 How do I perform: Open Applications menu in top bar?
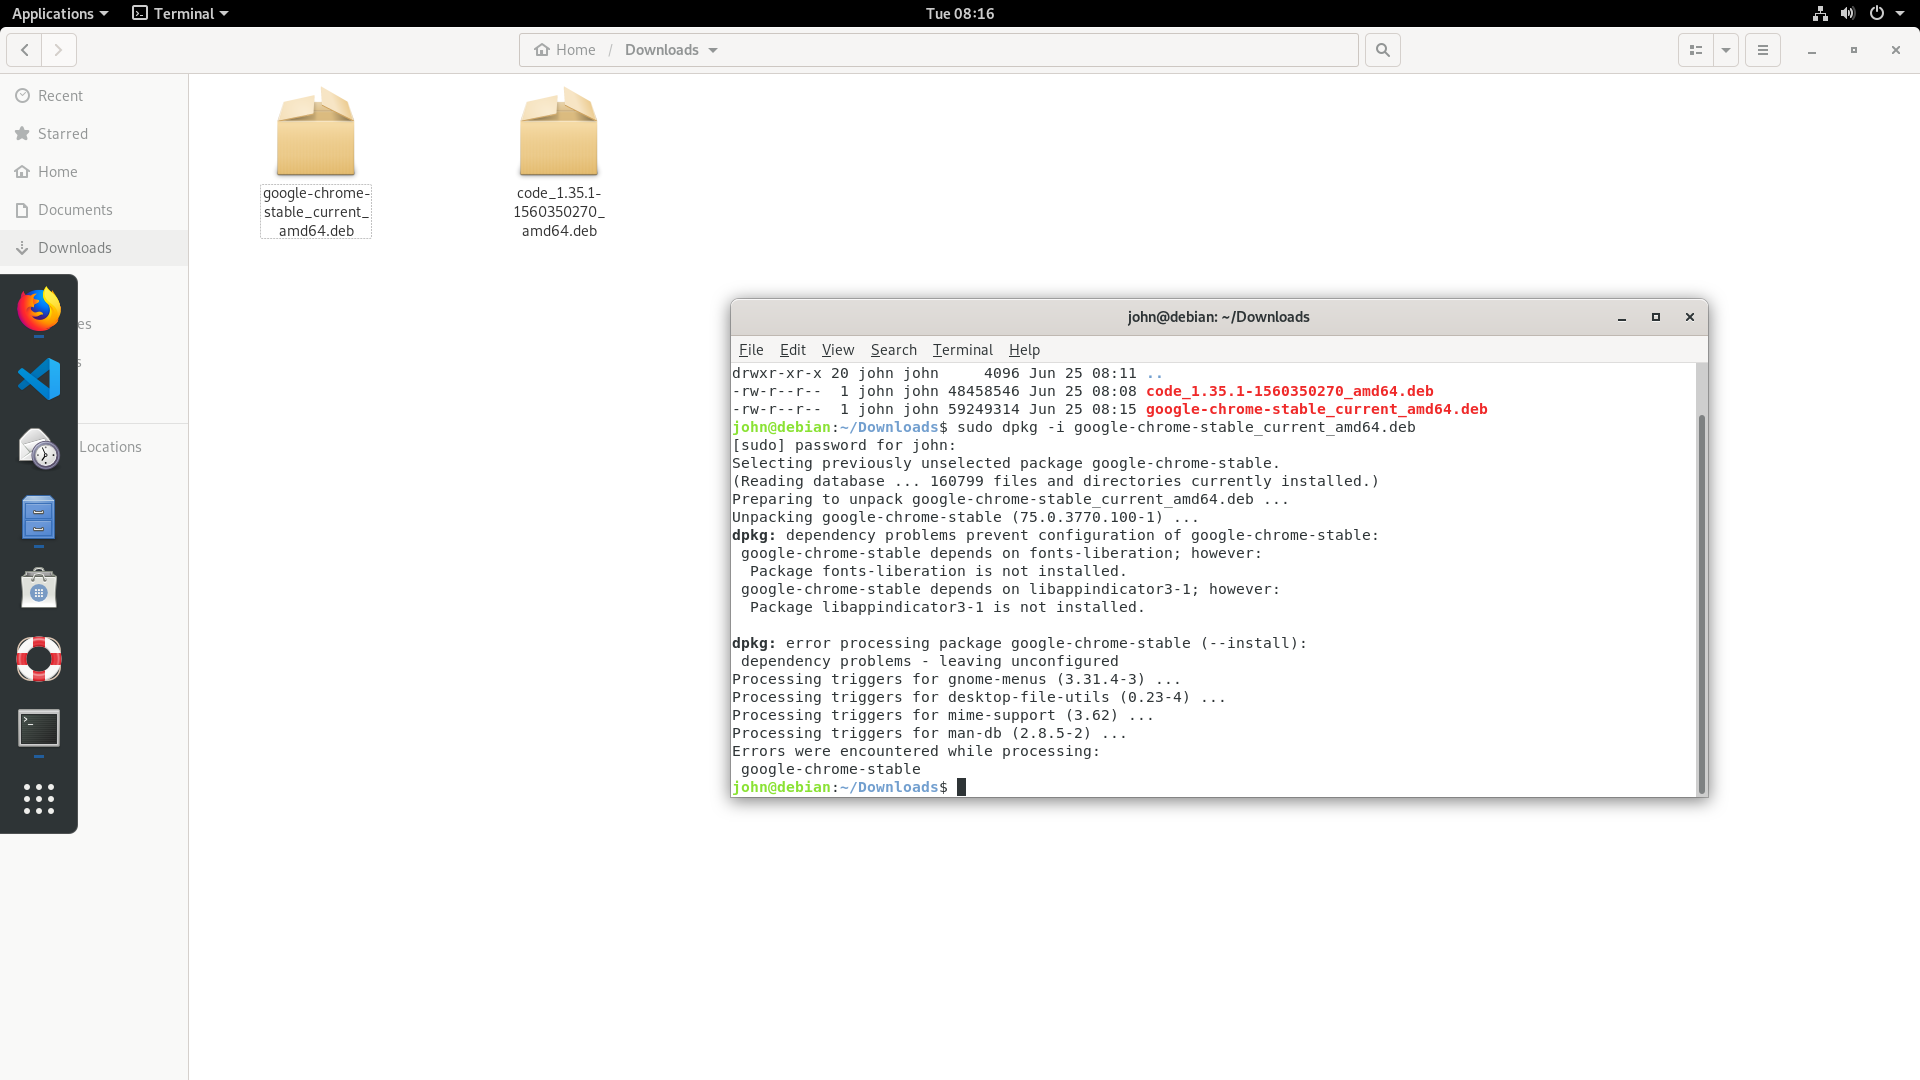click(x=60, y=13)
